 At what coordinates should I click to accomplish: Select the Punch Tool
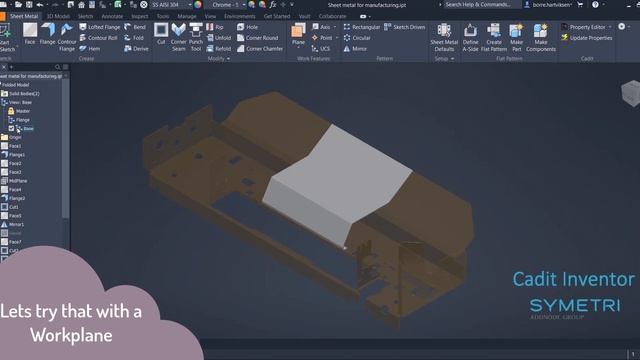pos(196,37)
